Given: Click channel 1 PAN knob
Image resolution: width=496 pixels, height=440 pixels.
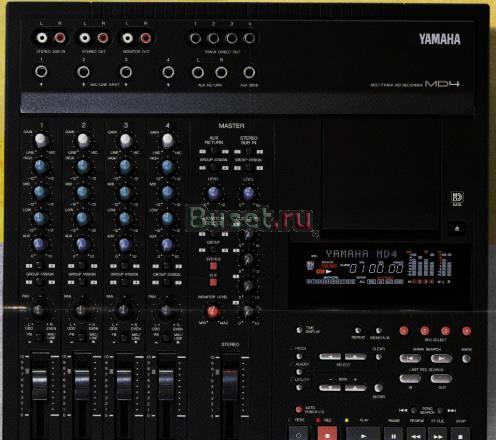Looking at the screenshot, I should tap(39, 310).
